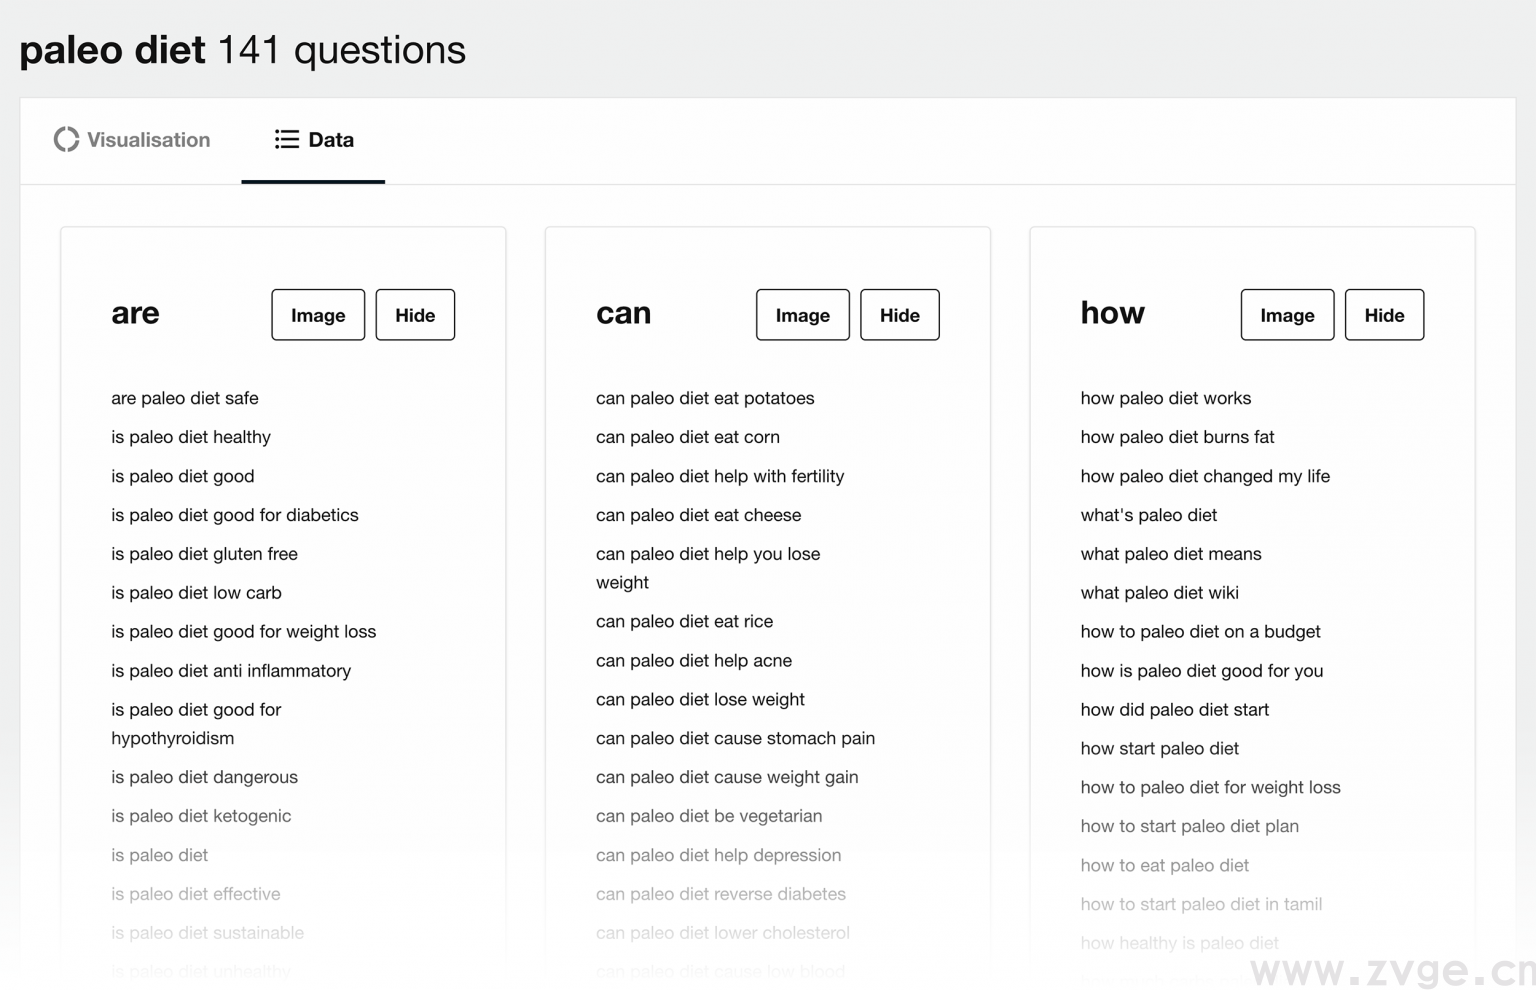This screenshot has height=990, width=1536.
Task: Hide the 'can' questions card
Action: click(899, 315)
